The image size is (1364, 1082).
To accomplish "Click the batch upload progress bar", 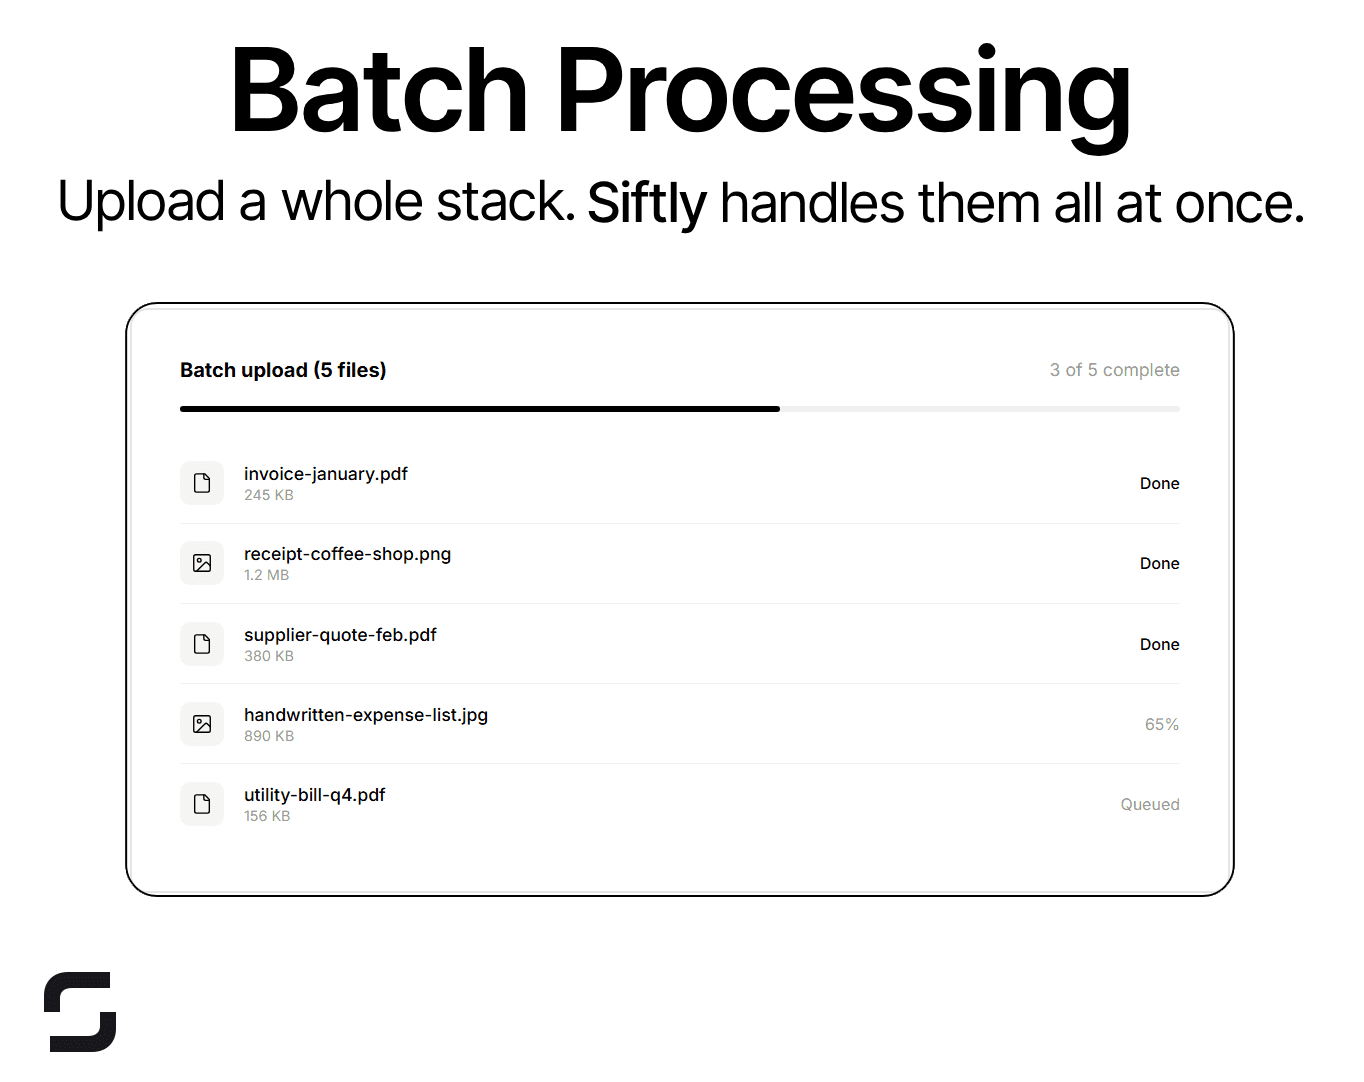I will coord(680,408).
